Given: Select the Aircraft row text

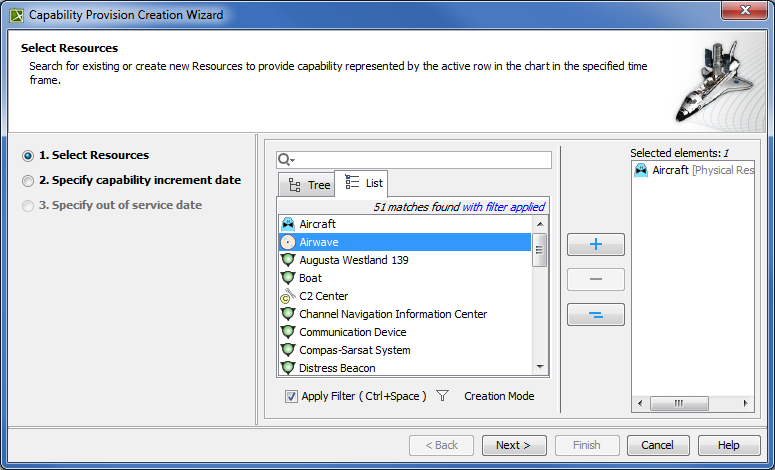Looking at the screenshot, I should (317, 224).
